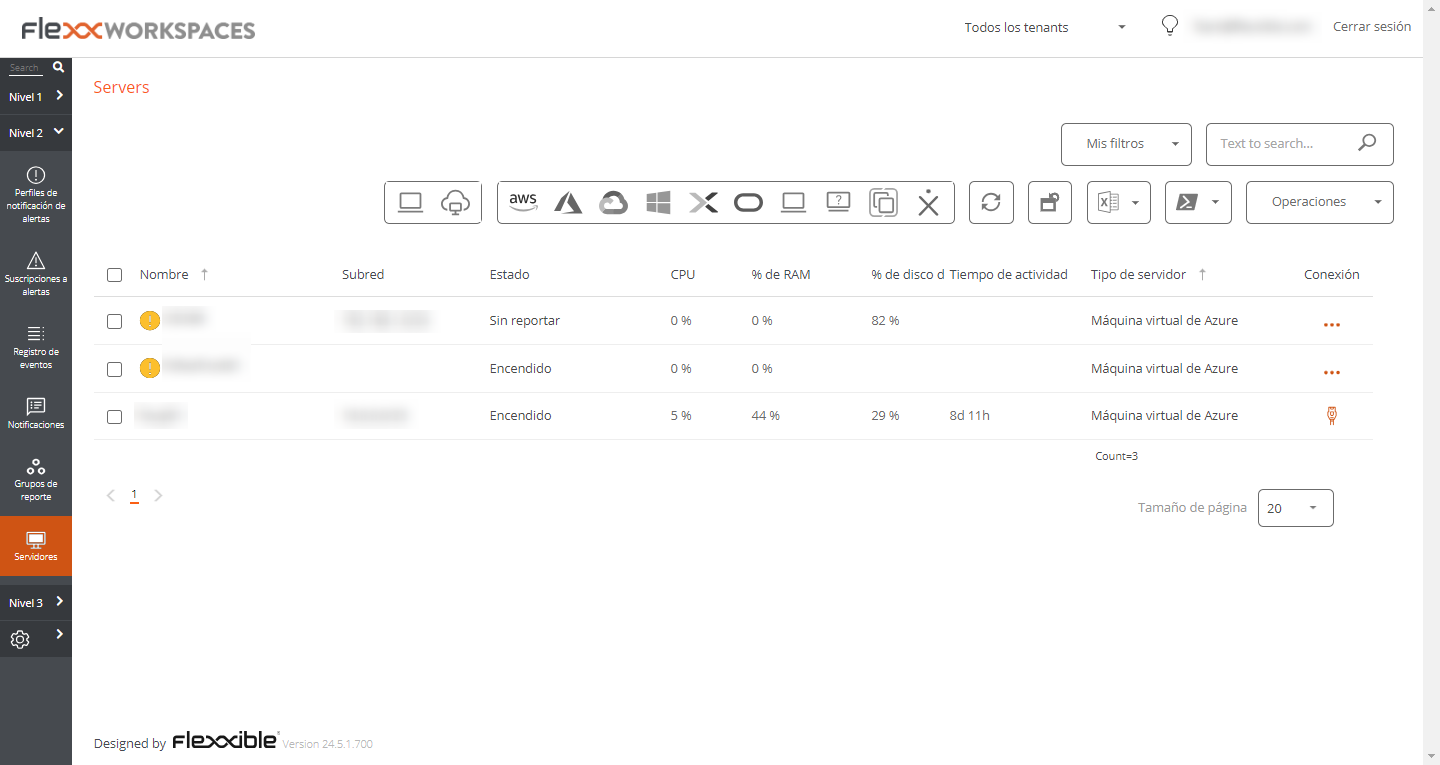Click the search magnifier in Text to search
The height and width of the screenshot is (765, 1440).
pyautogui.click(x=1367, y=143)
